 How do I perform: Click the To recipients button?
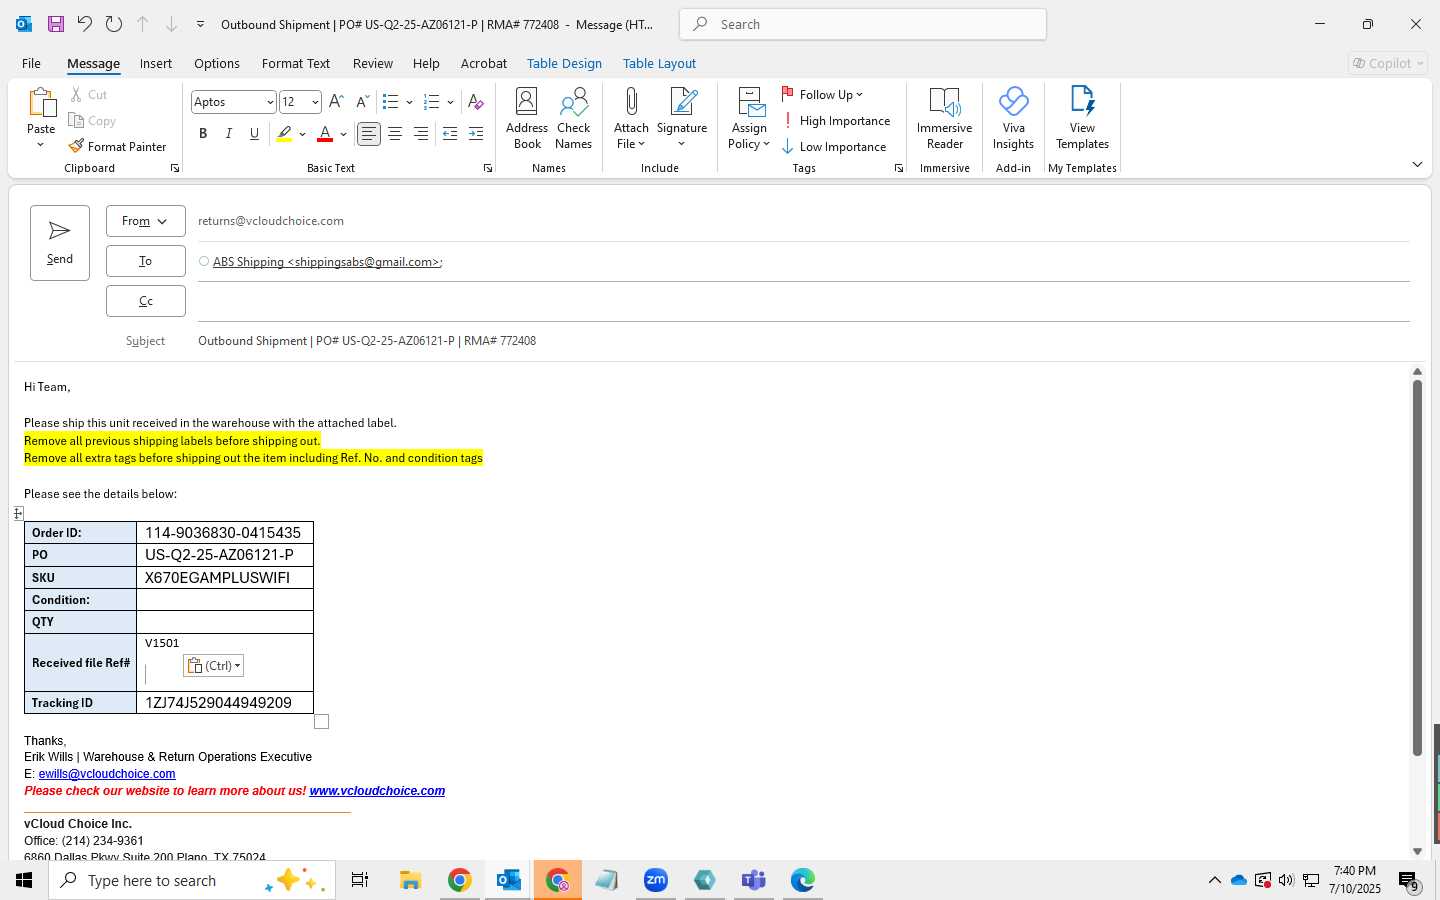[x=146, y=261]
